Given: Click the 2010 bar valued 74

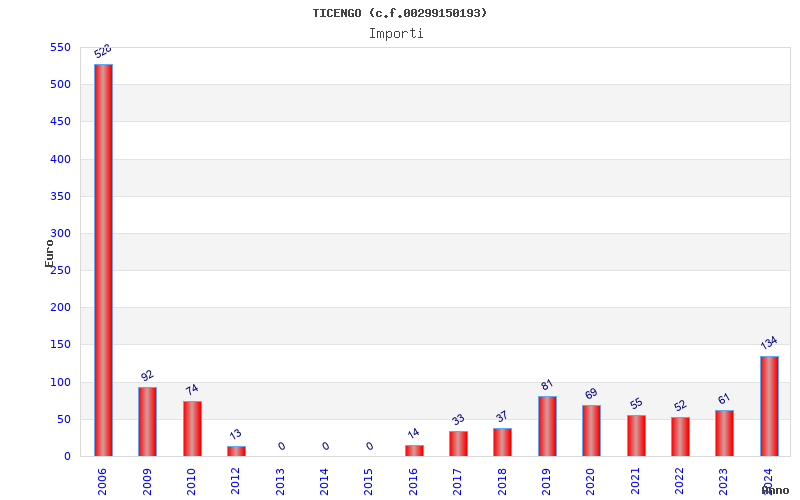Looking at the screenshot, I should coord(192,429).
